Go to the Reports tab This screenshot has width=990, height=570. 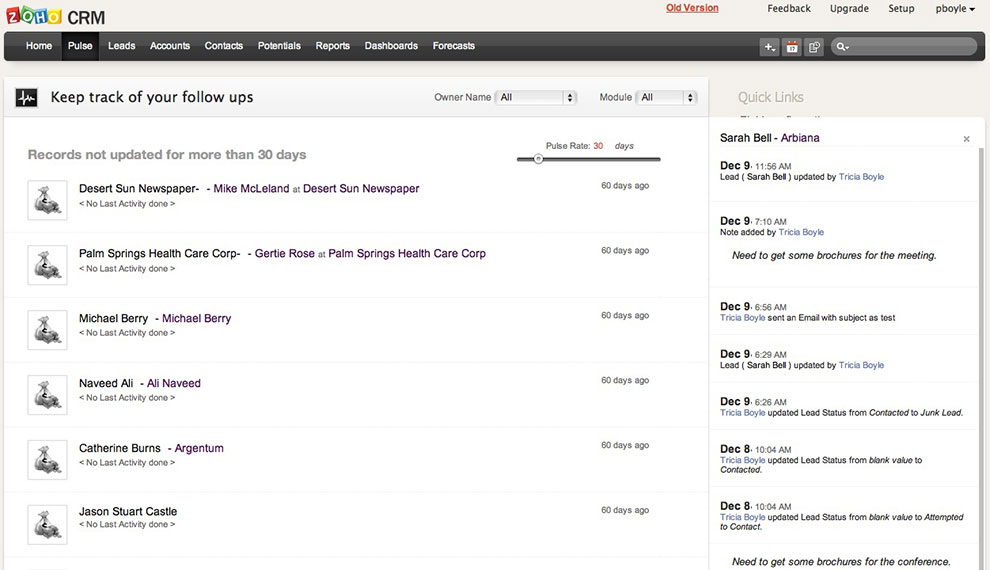pos(333,46)
